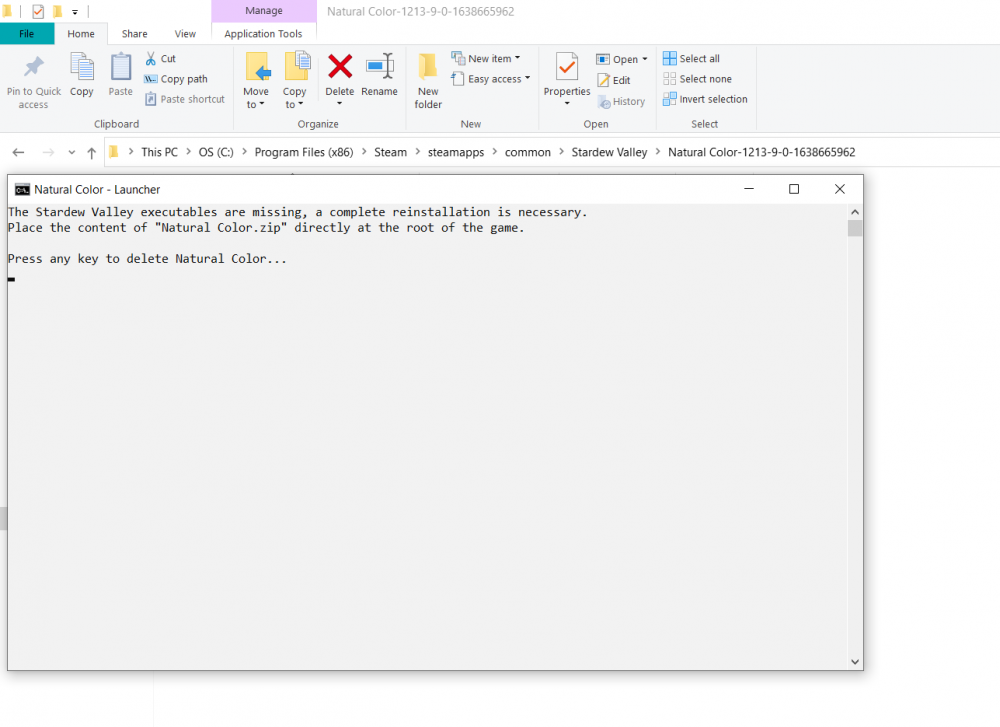Switch to the View ribbon tab
The height and width of the screenshot is (727, 1000).
(185, 33)
